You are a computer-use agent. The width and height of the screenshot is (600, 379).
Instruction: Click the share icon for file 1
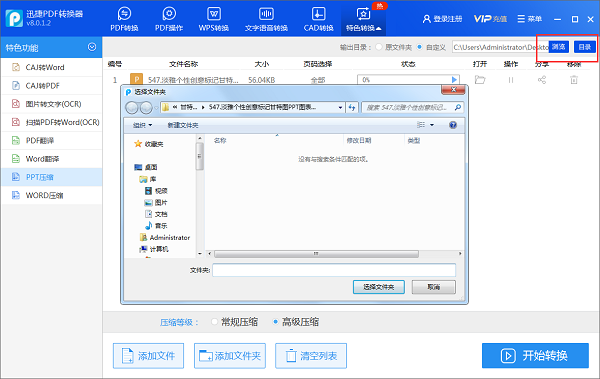tap(542, 80)
